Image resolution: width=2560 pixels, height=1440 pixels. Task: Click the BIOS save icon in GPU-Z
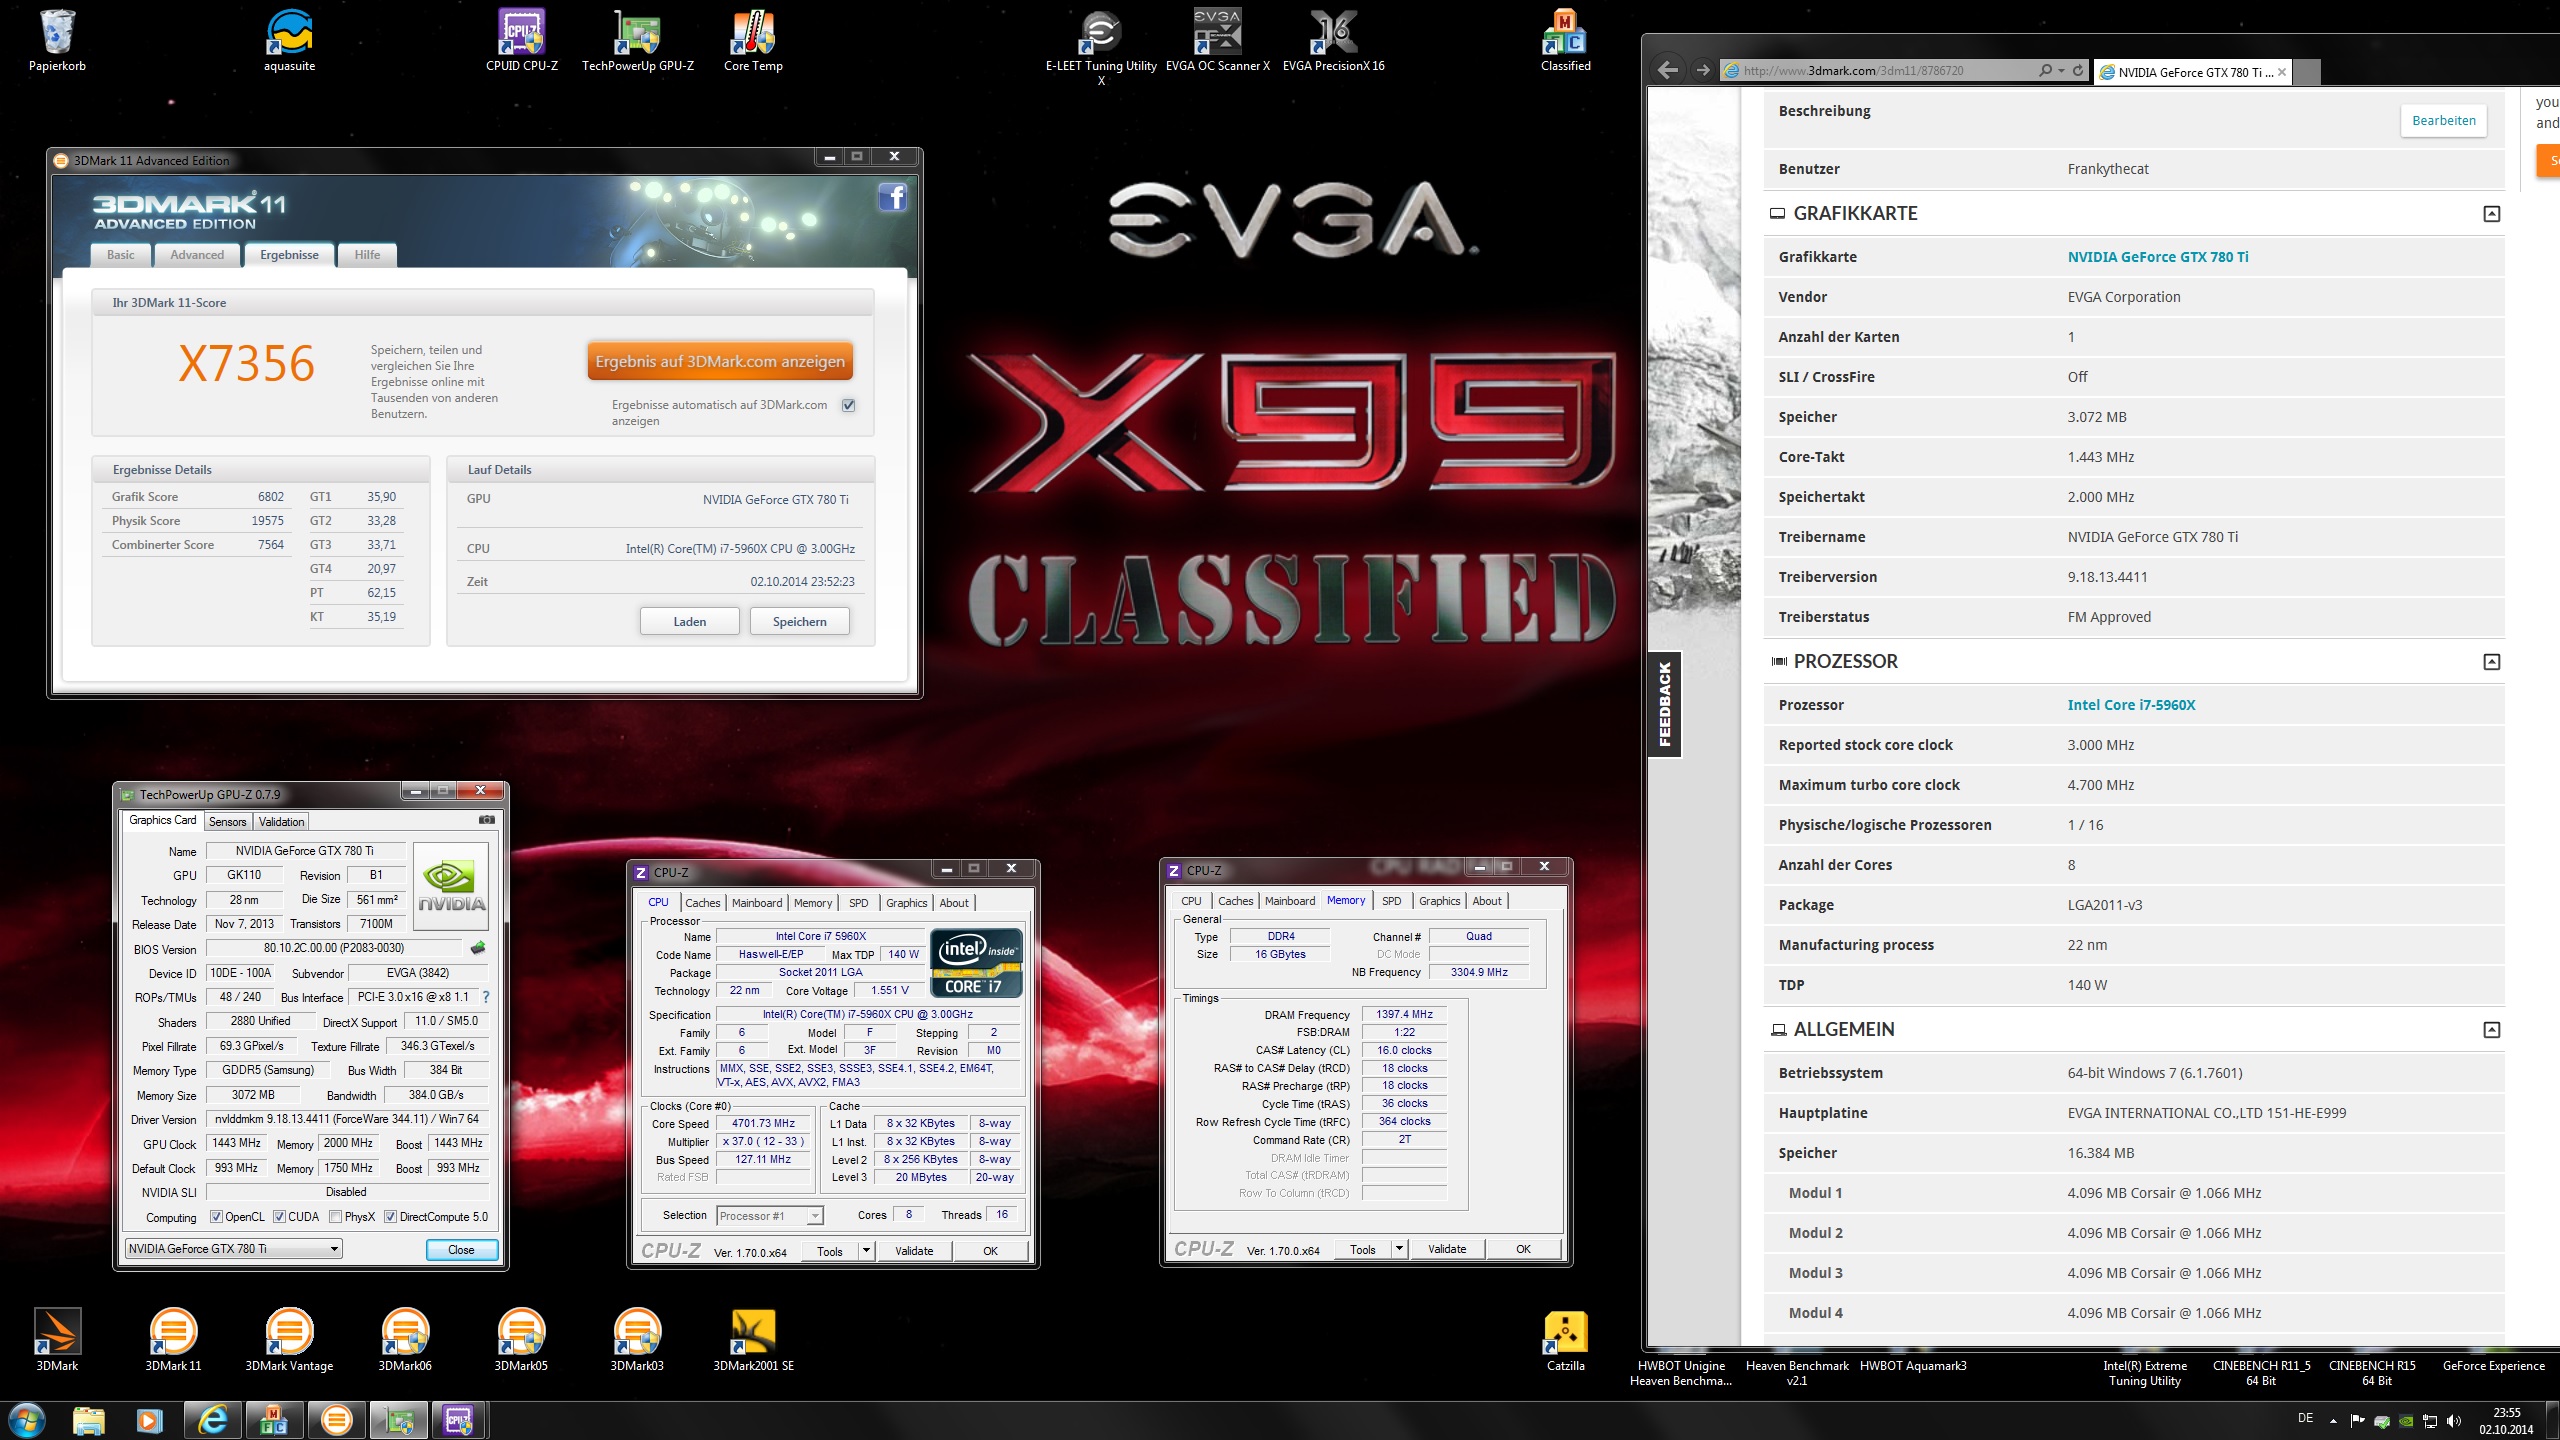pos(478,947)
